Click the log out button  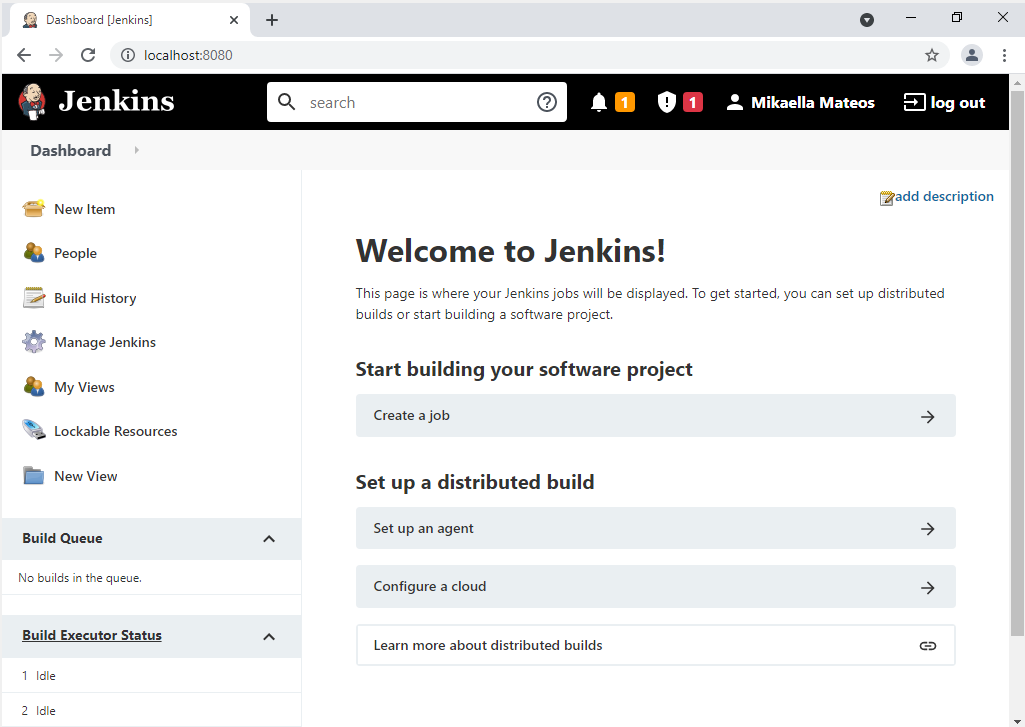944,103
